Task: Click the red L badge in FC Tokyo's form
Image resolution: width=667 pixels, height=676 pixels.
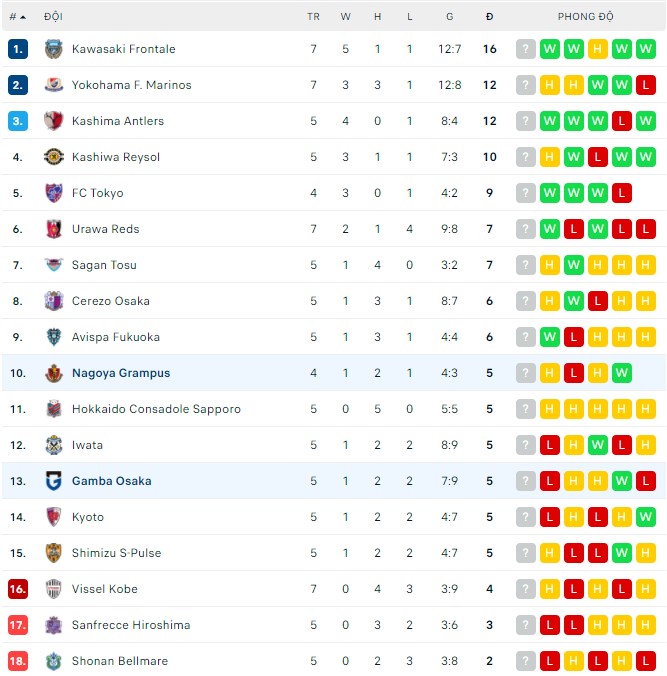Action: pos(621,193)
